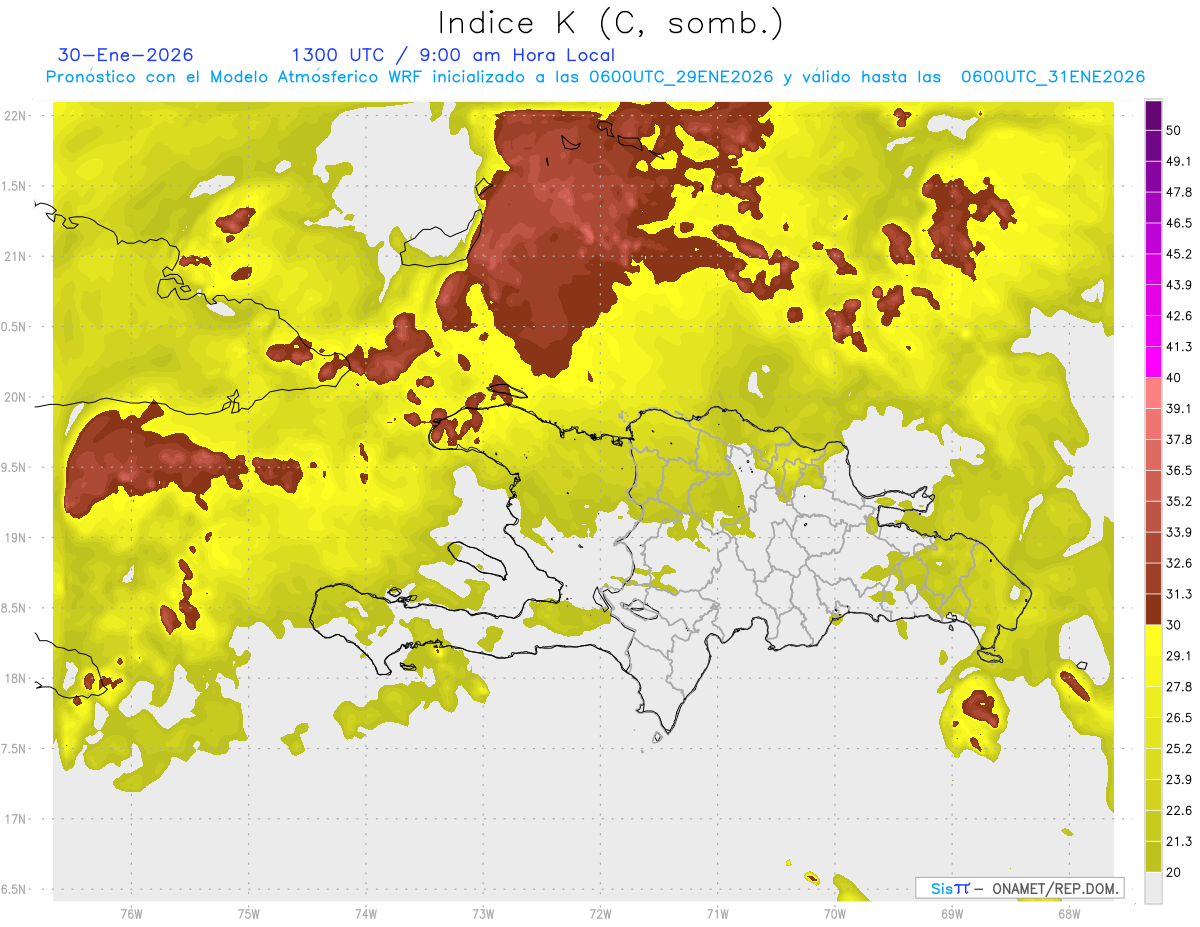Pick the dark brown swatch between 30 and 31.3

[1153, 610]
